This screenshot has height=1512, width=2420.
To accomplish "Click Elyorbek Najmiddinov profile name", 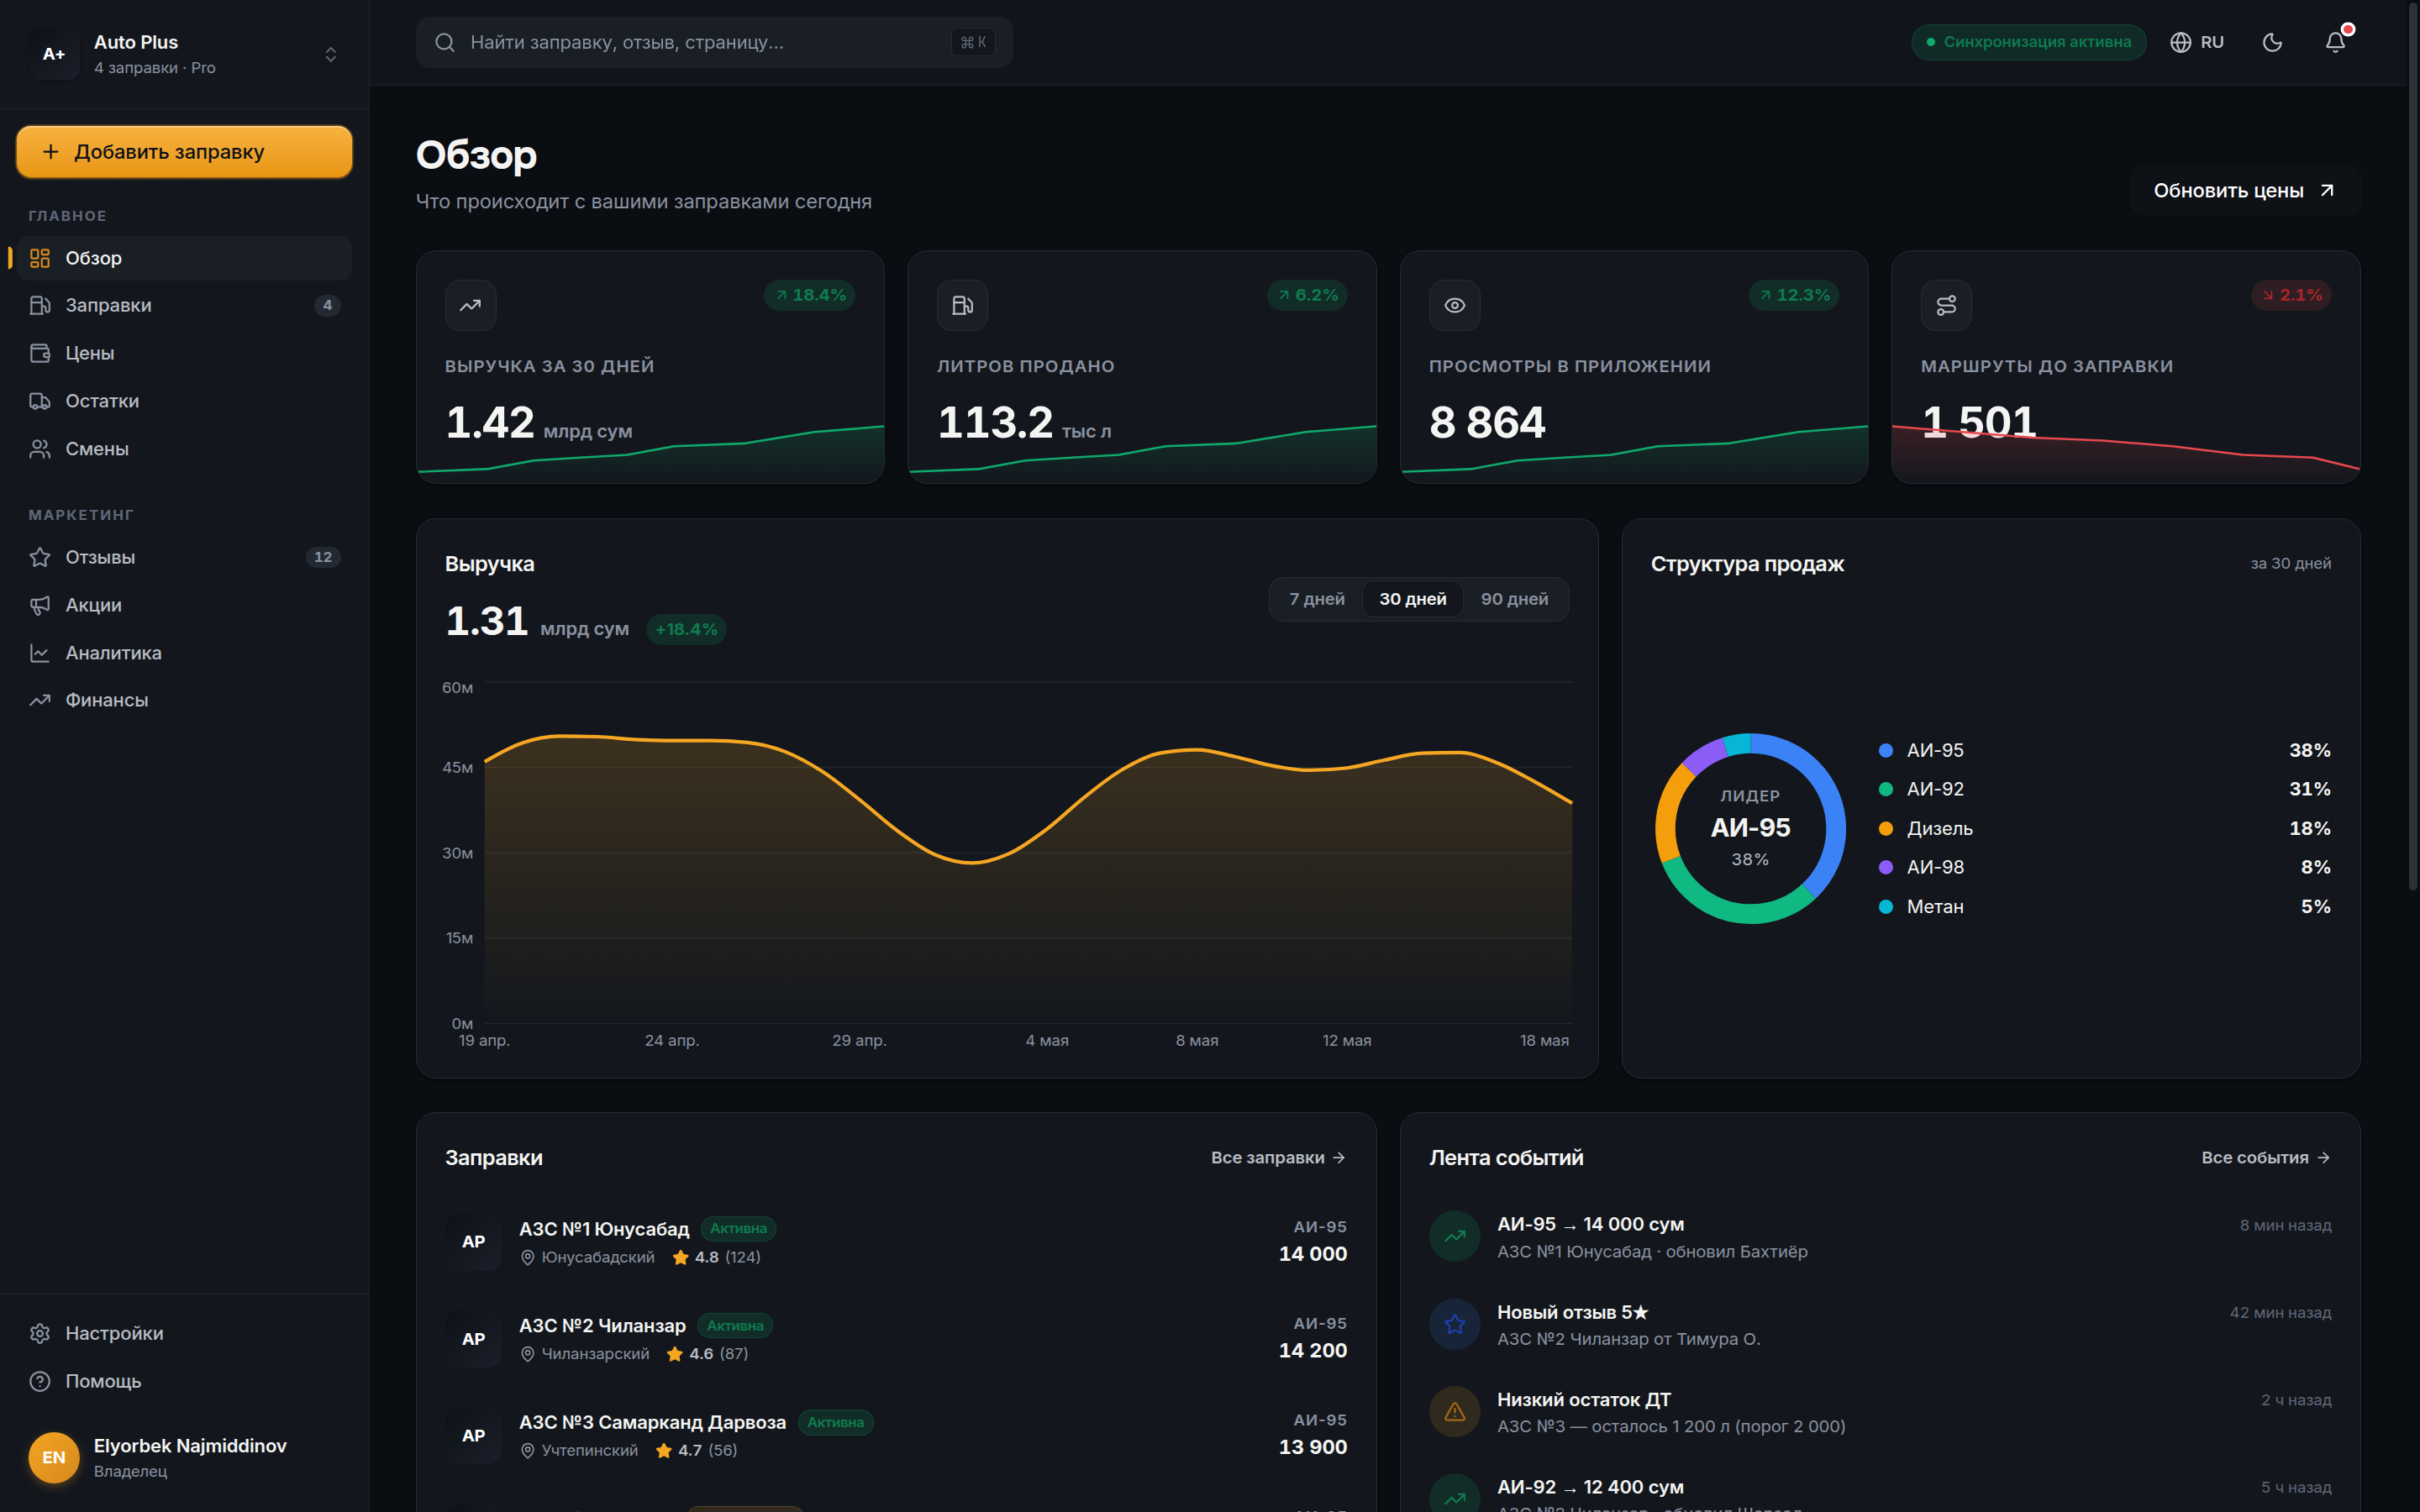I will (x=190, y=1445).
